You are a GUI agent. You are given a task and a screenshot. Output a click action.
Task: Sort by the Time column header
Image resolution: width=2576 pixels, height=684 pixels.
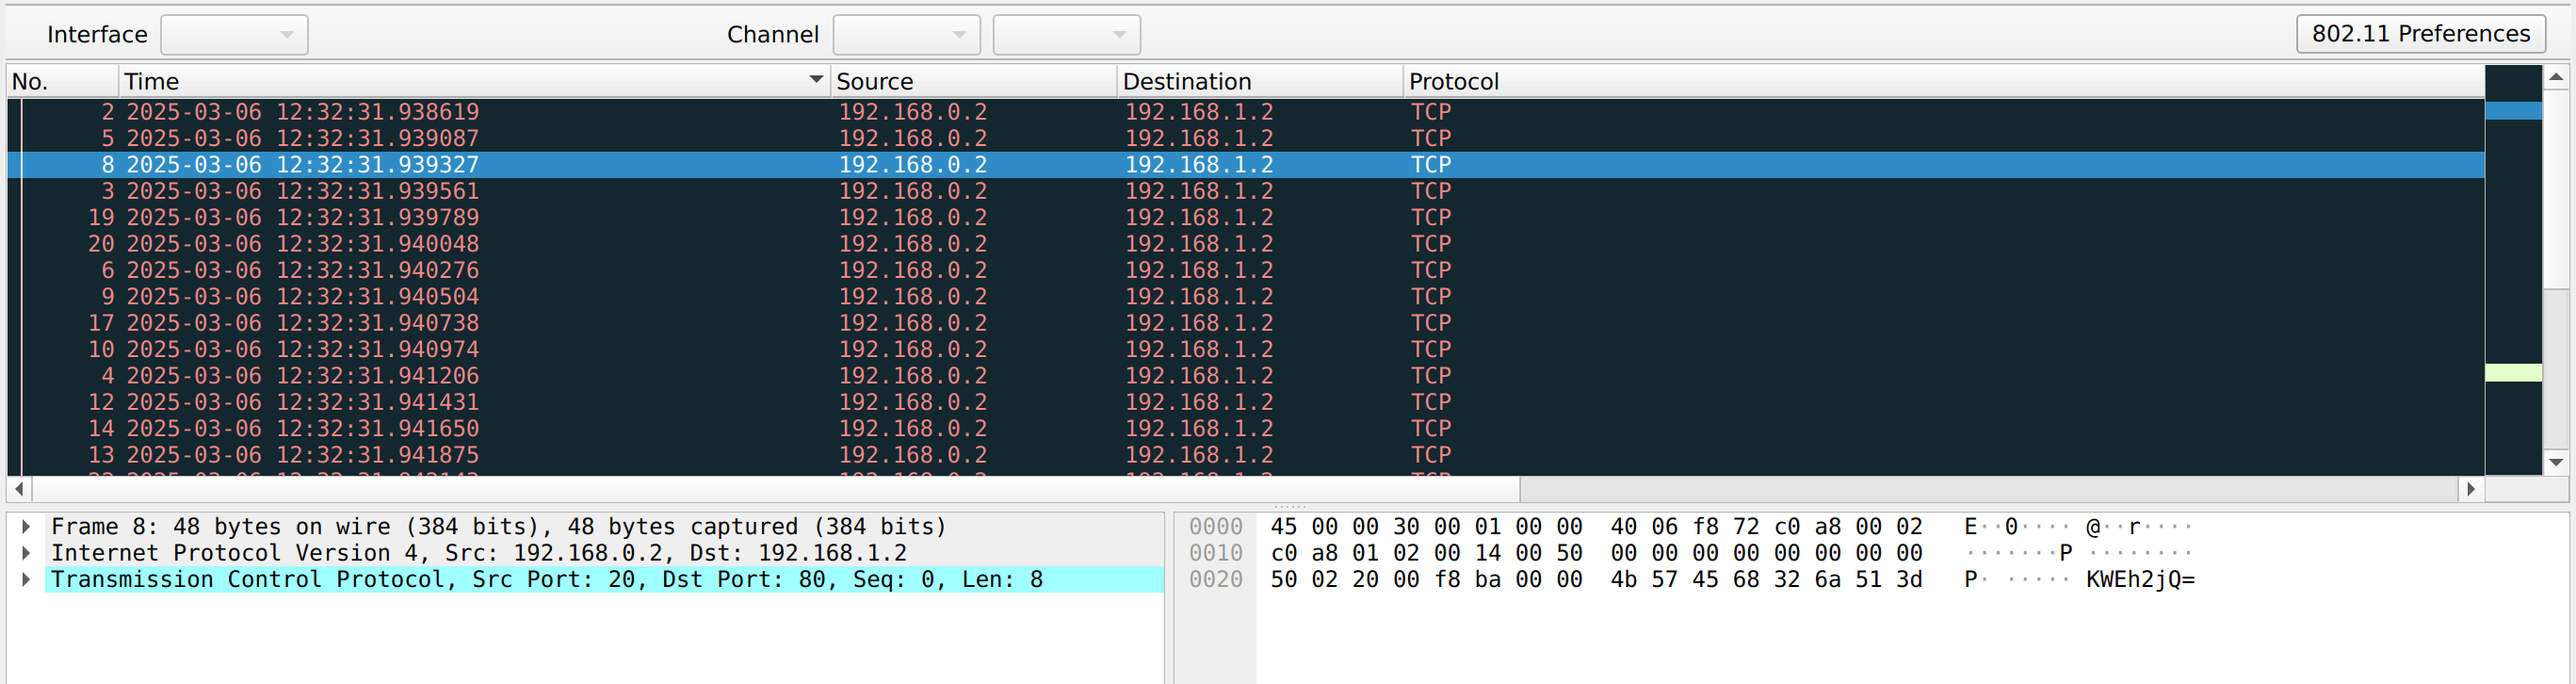pyautogui.click(x=470, y=81)
